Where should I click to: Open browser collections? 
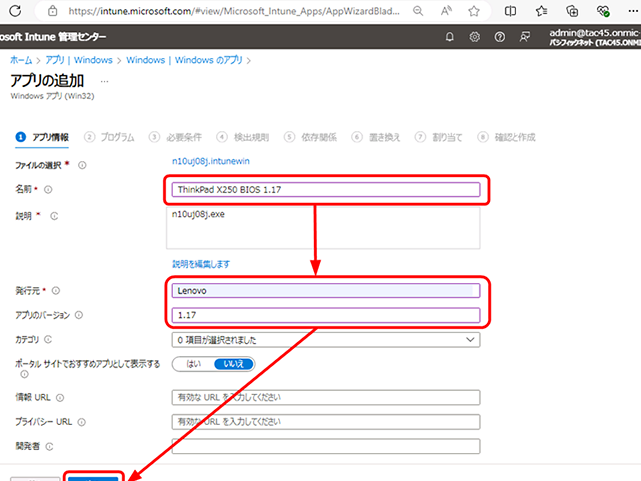pyautogui.click(x=572, y=11)
